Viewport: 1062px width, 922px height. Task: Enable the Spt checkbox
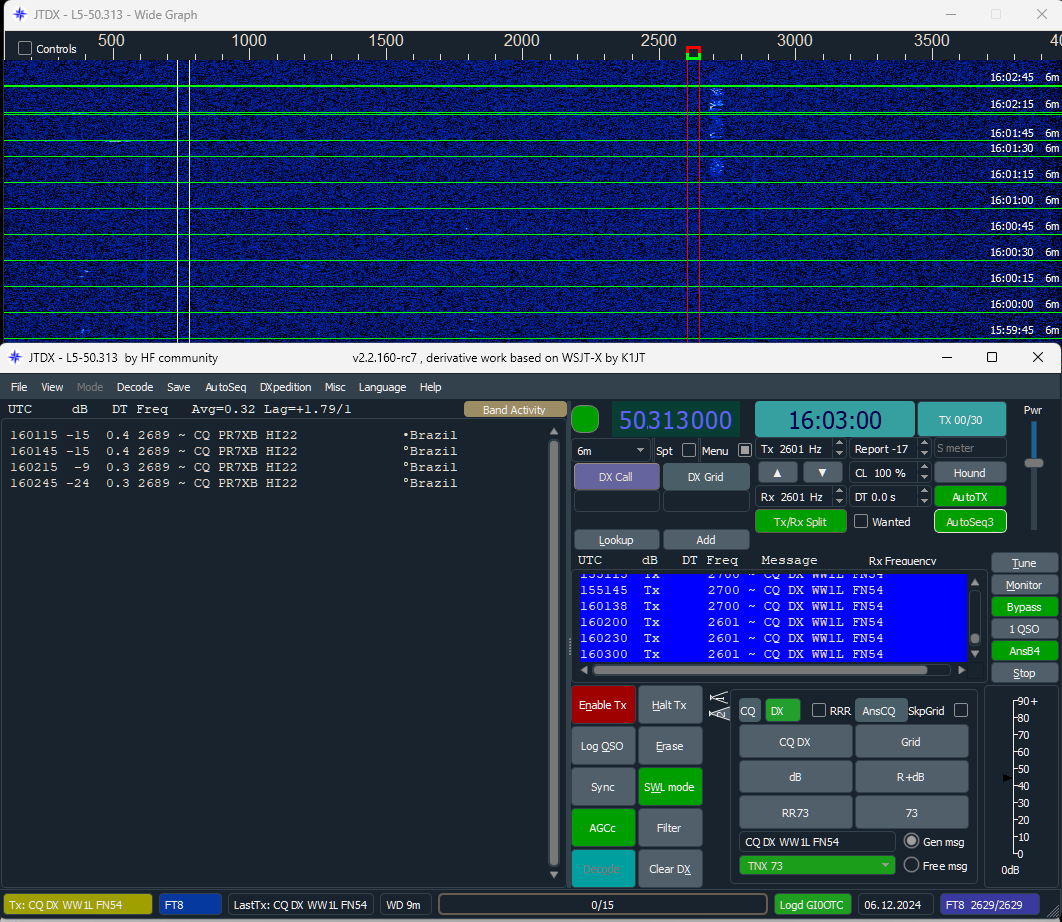coord(689,450)
